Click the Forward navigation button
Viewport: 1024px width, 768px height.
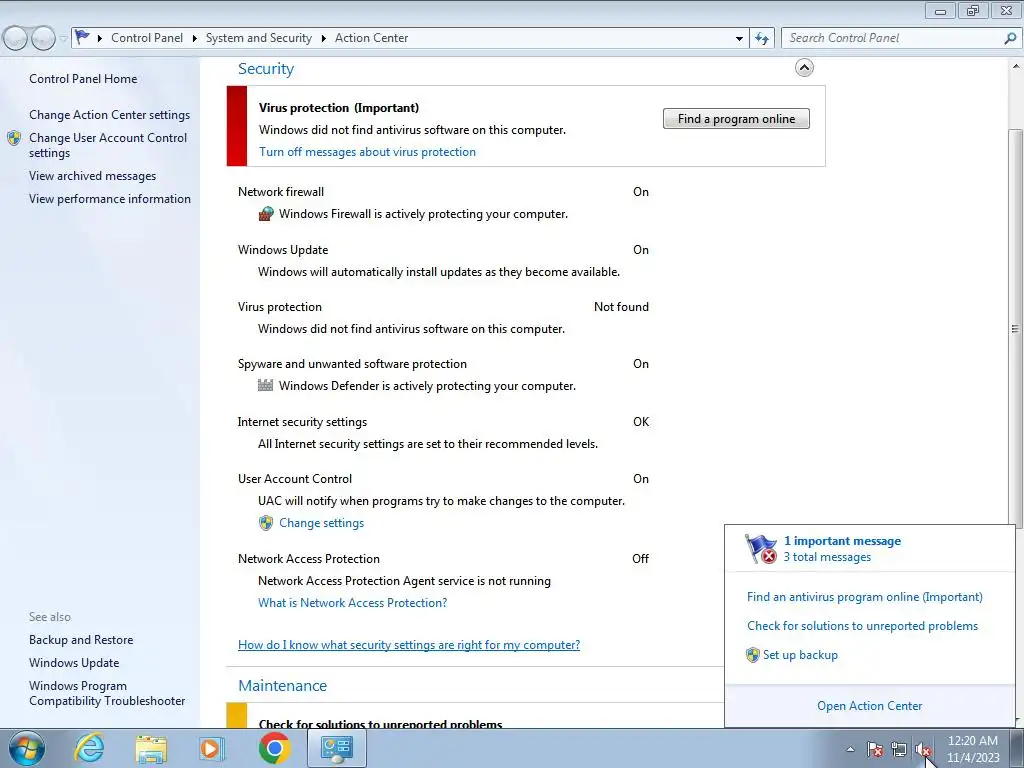point(43,39)
